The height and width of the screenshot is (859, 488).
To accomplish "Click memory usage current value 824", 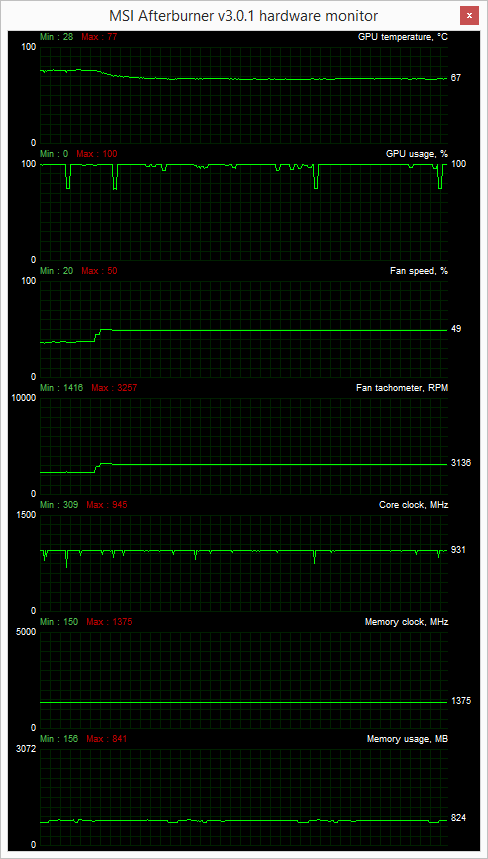I will click(458, 818).
